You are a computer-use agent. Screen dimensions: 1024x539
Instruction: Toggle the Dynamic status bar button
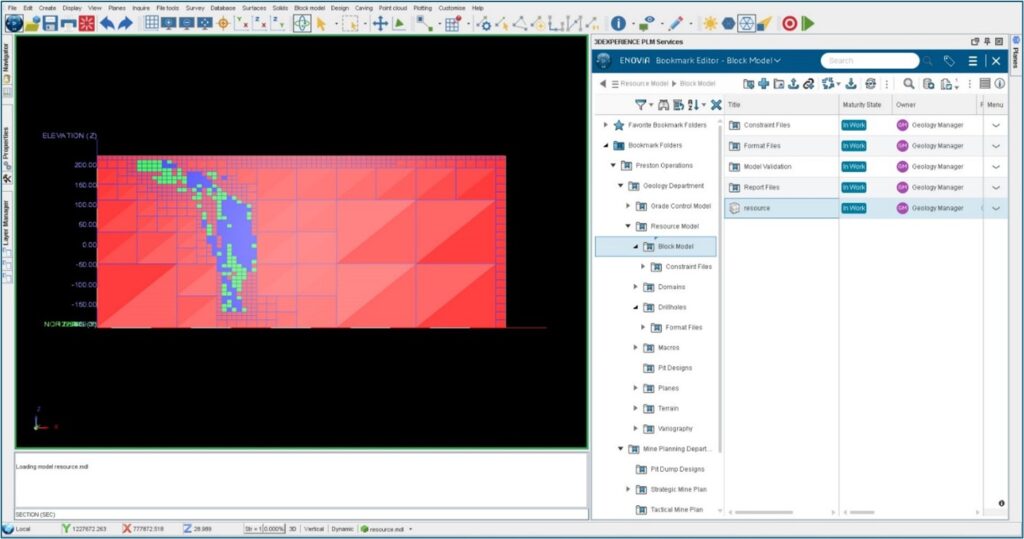tap(342, 529)
